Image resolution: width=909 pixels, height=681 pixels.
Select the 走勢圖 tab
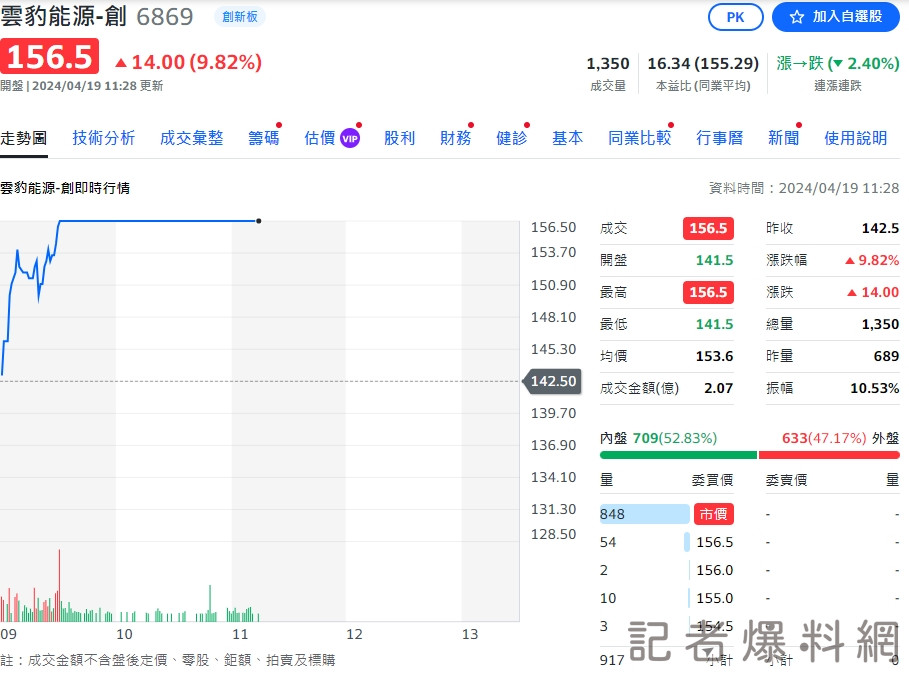pyautogui.click(x=23, y=138)
